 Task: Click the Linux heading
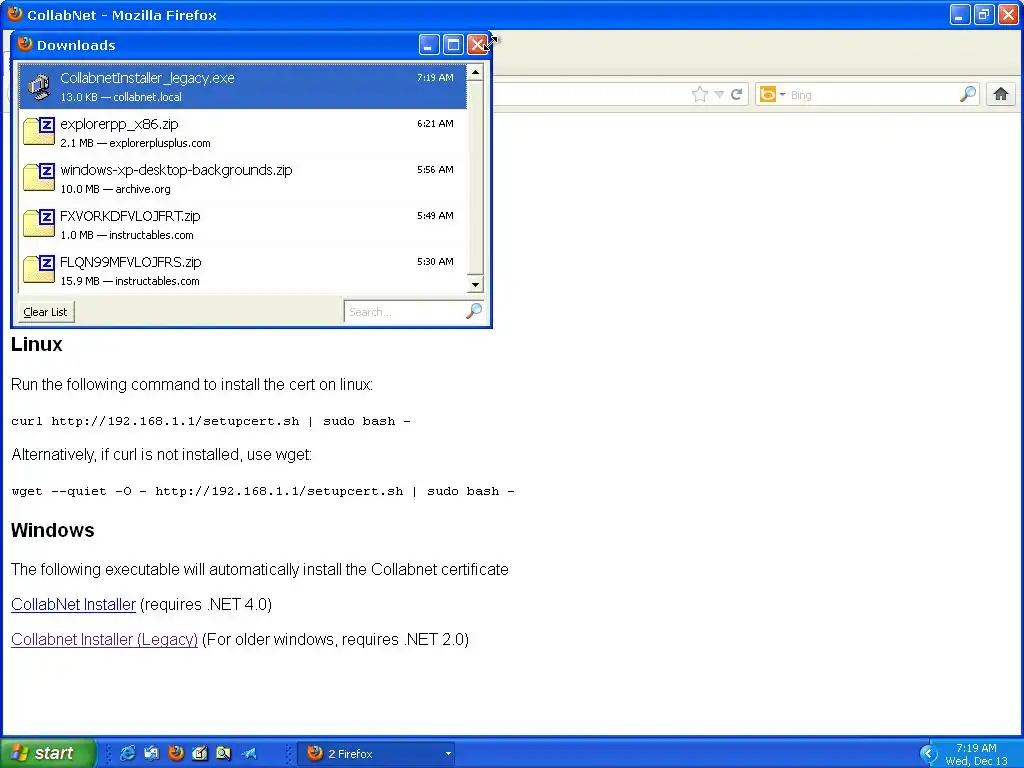pyautogui.click(x=37, y=344)
